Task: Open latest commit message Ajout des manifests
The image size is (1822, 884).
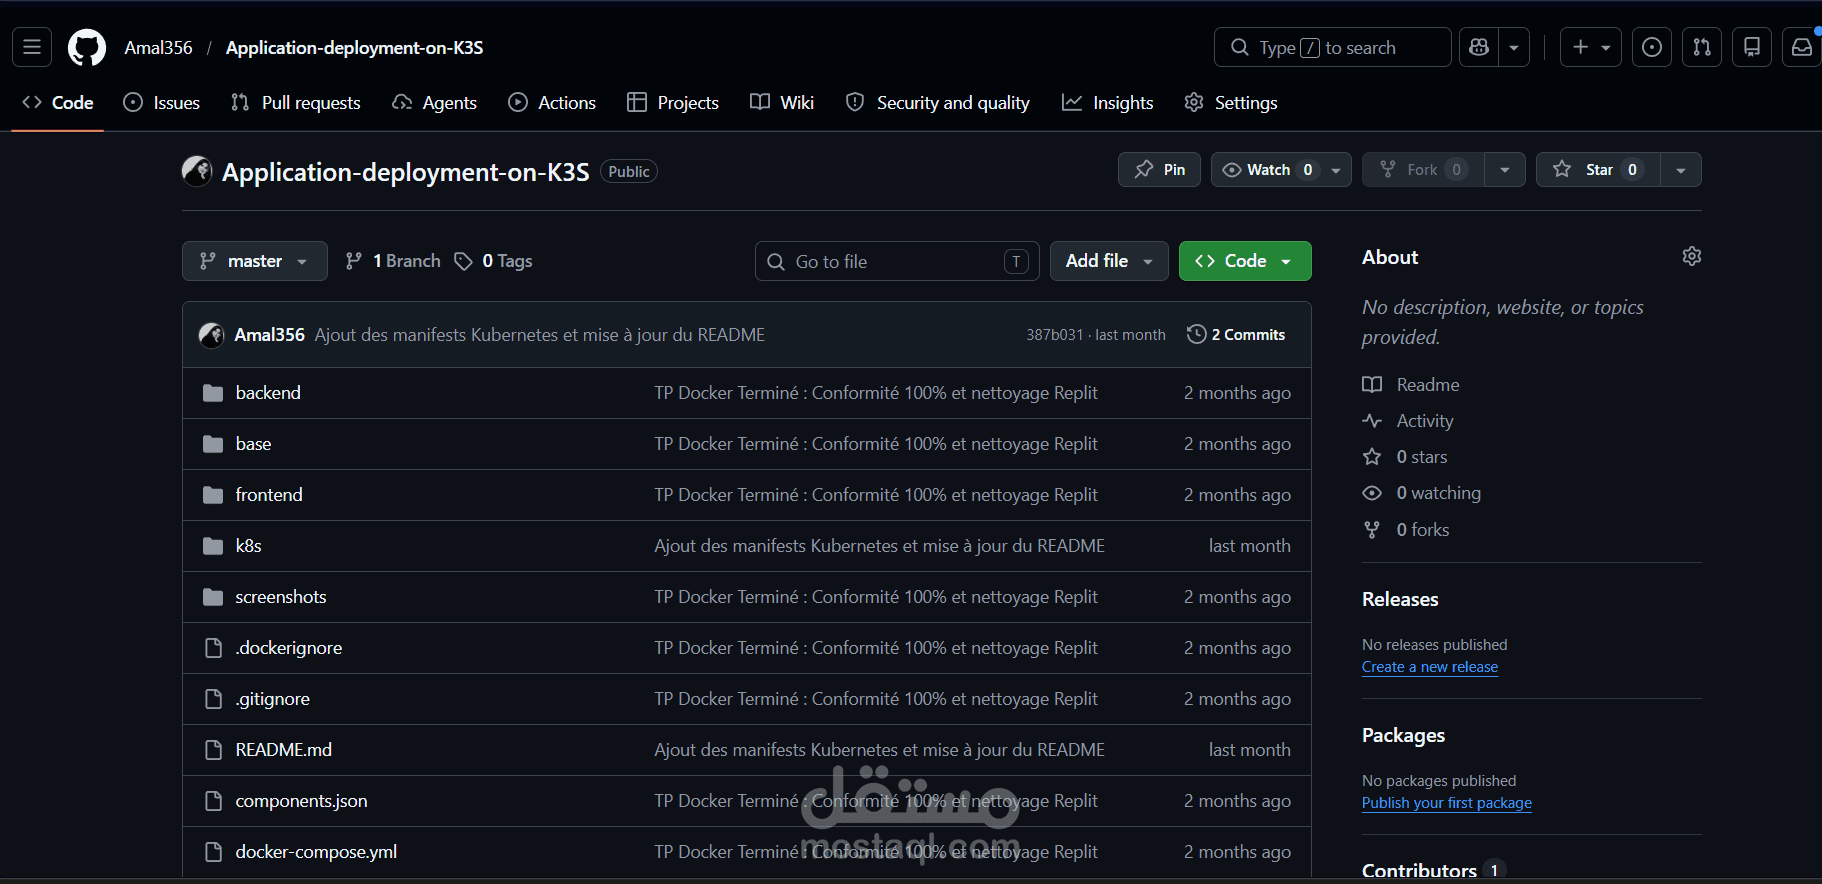Action: tap(540, 335)
